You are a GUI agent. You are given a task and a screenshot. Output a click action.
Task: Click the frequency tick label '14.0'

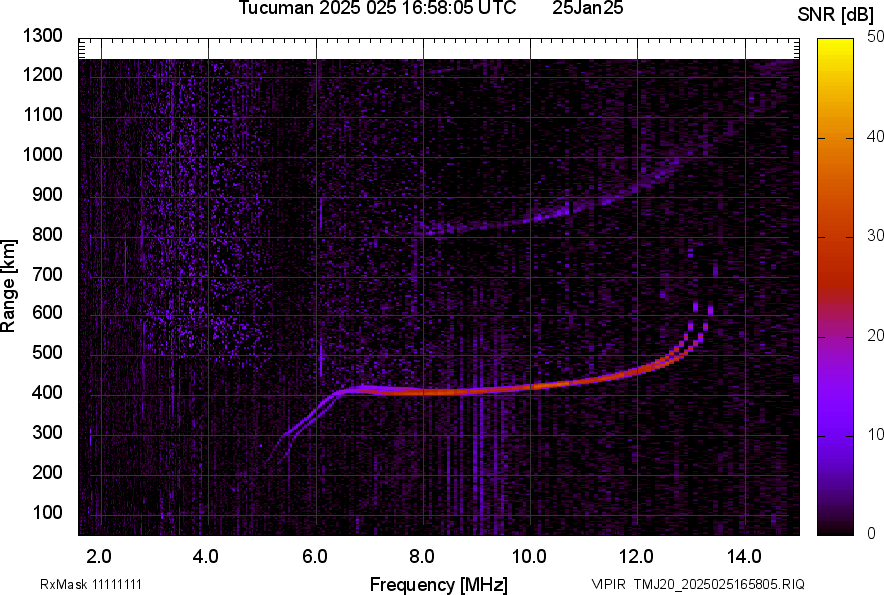pos(744,557)
